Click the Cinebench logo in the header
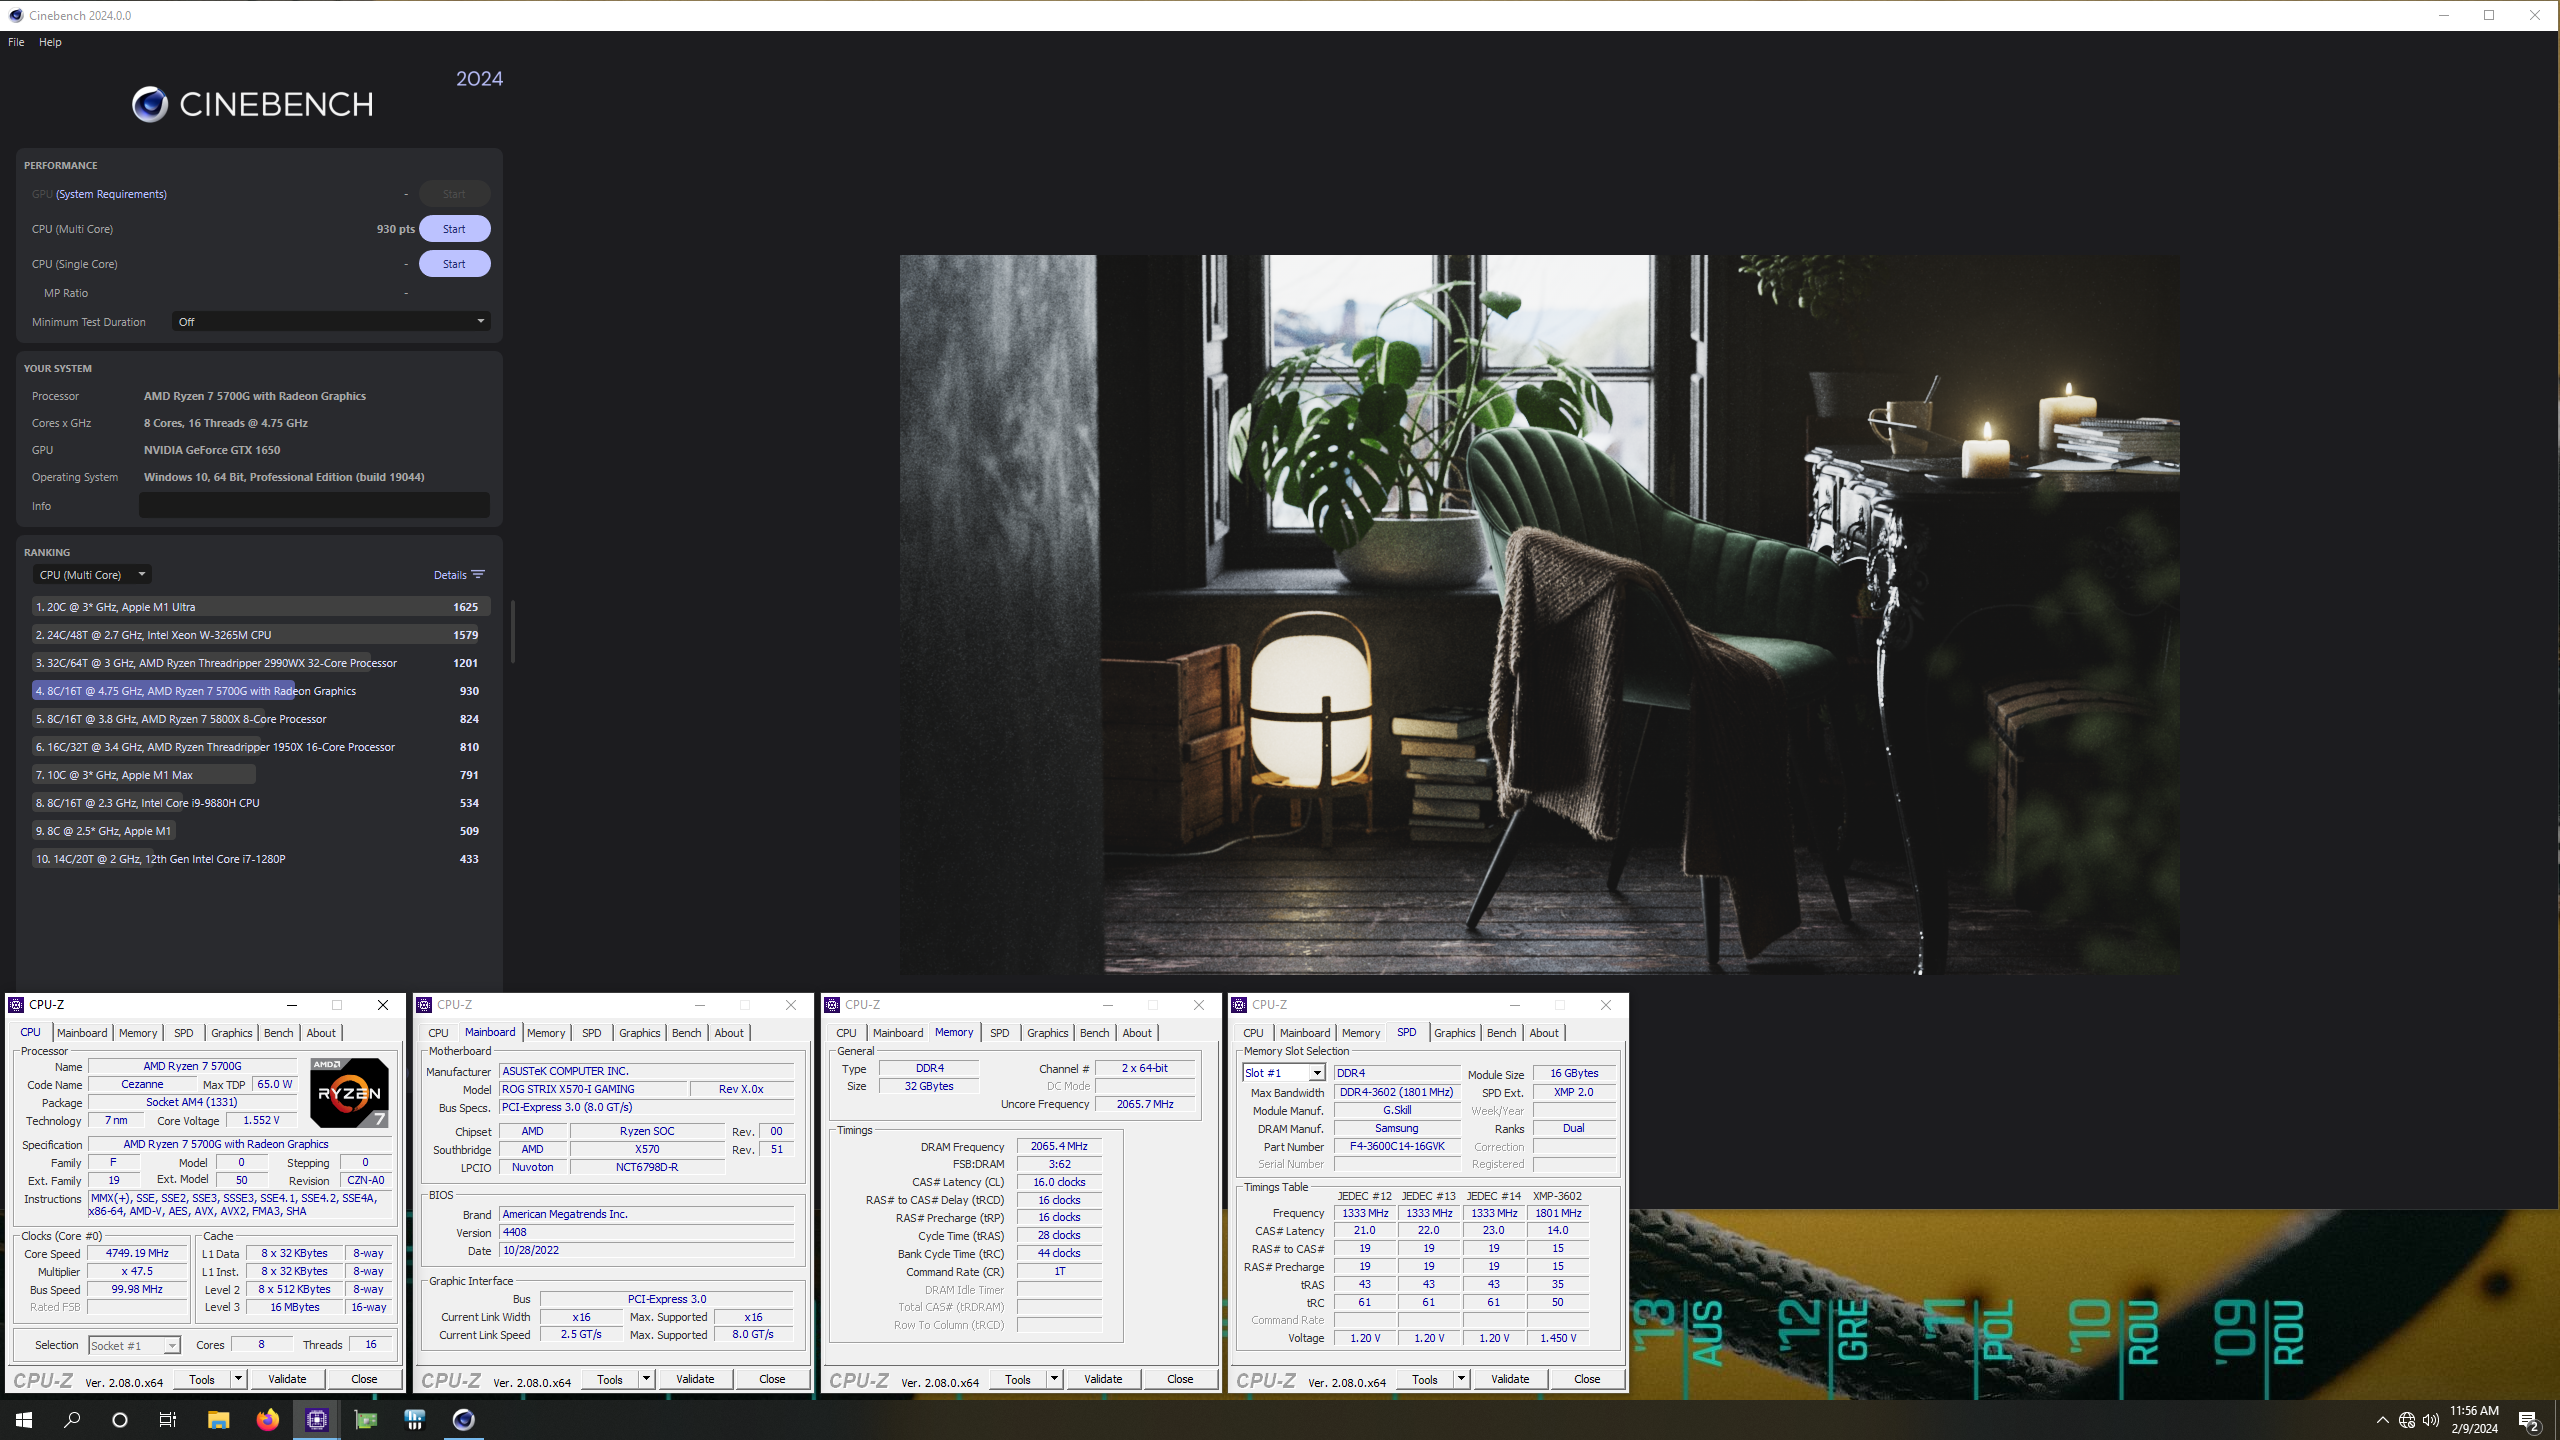 click(x=252, y=104)
